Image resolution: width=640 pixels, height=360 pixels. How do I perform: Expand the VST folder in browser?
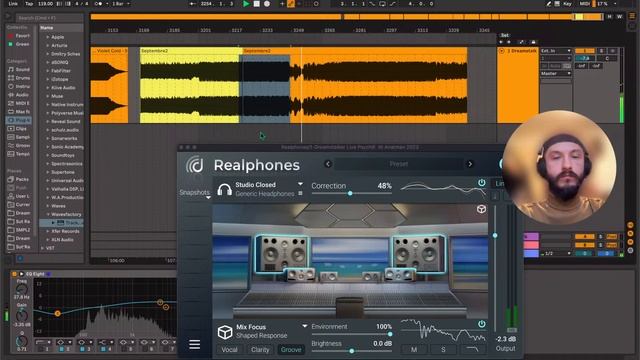42,248
